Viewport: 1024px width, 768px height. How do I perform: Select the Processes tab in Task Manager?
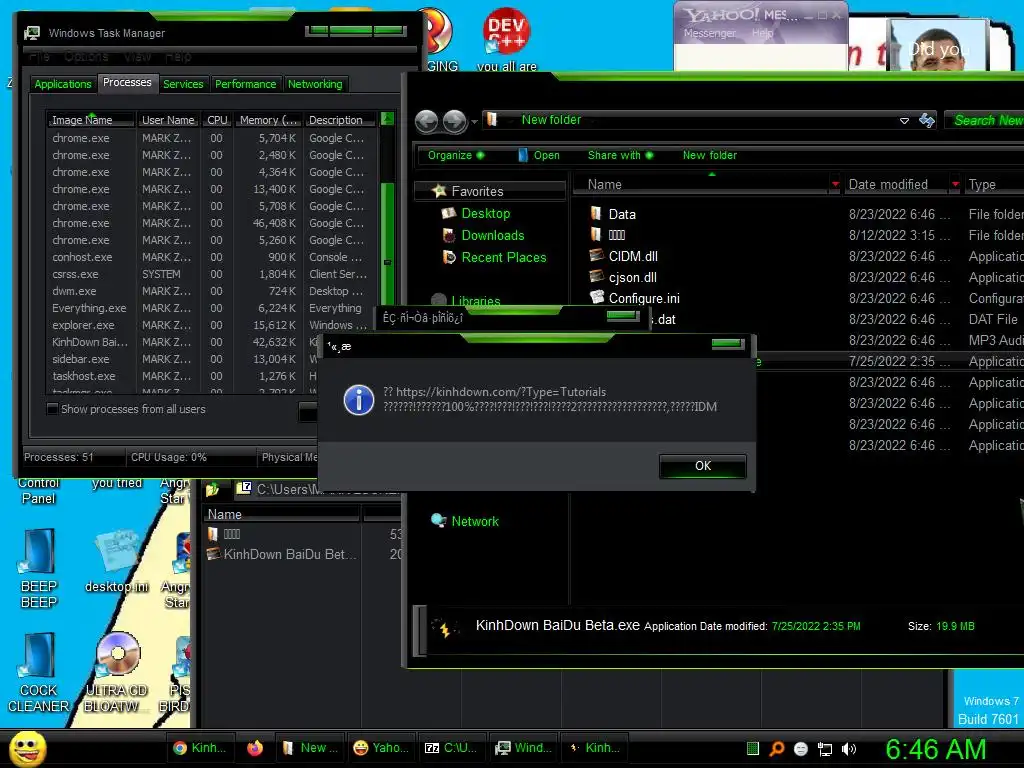[x=127, y=82]
